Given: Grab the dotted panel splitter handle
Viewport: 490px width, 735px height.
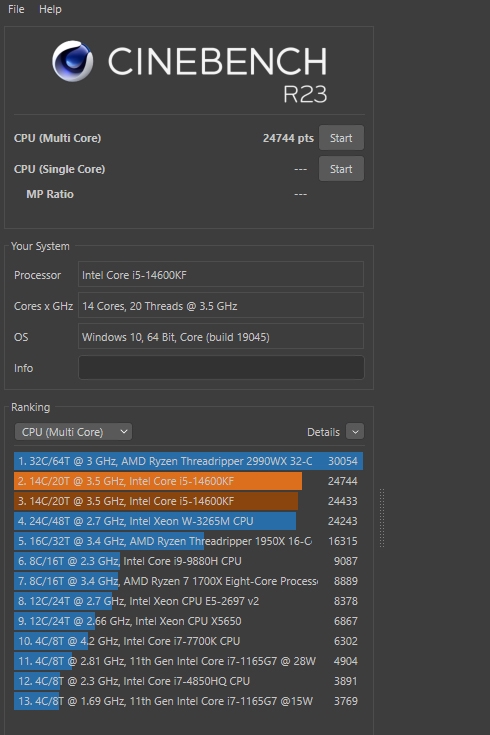Looking at the screenshot, I should [382, 518].
